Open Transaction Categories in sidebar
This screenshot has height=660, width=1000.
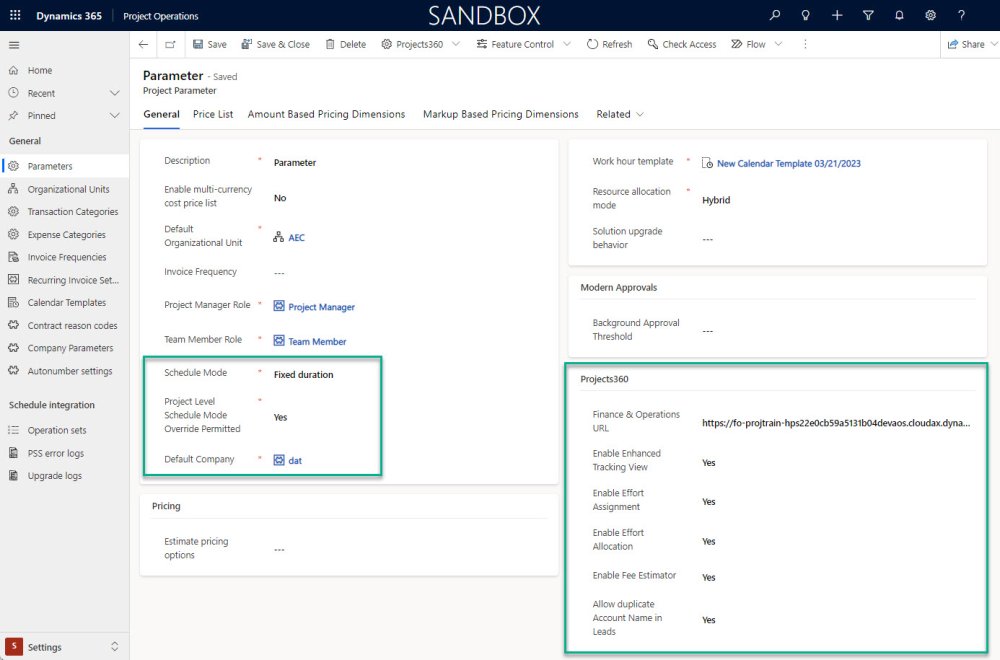[64, 212]
